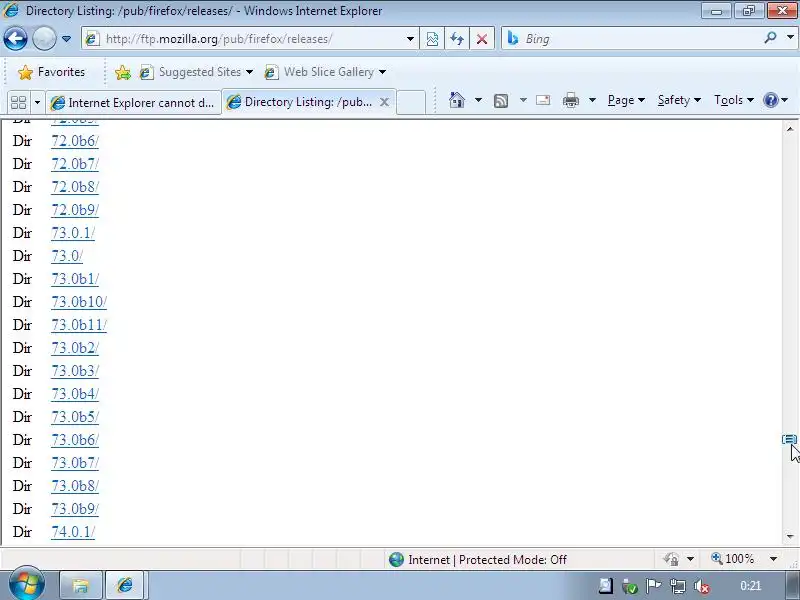Expand the Print options dropdown arrow
The width and height of the screenshot is (800, 600).
592,100
